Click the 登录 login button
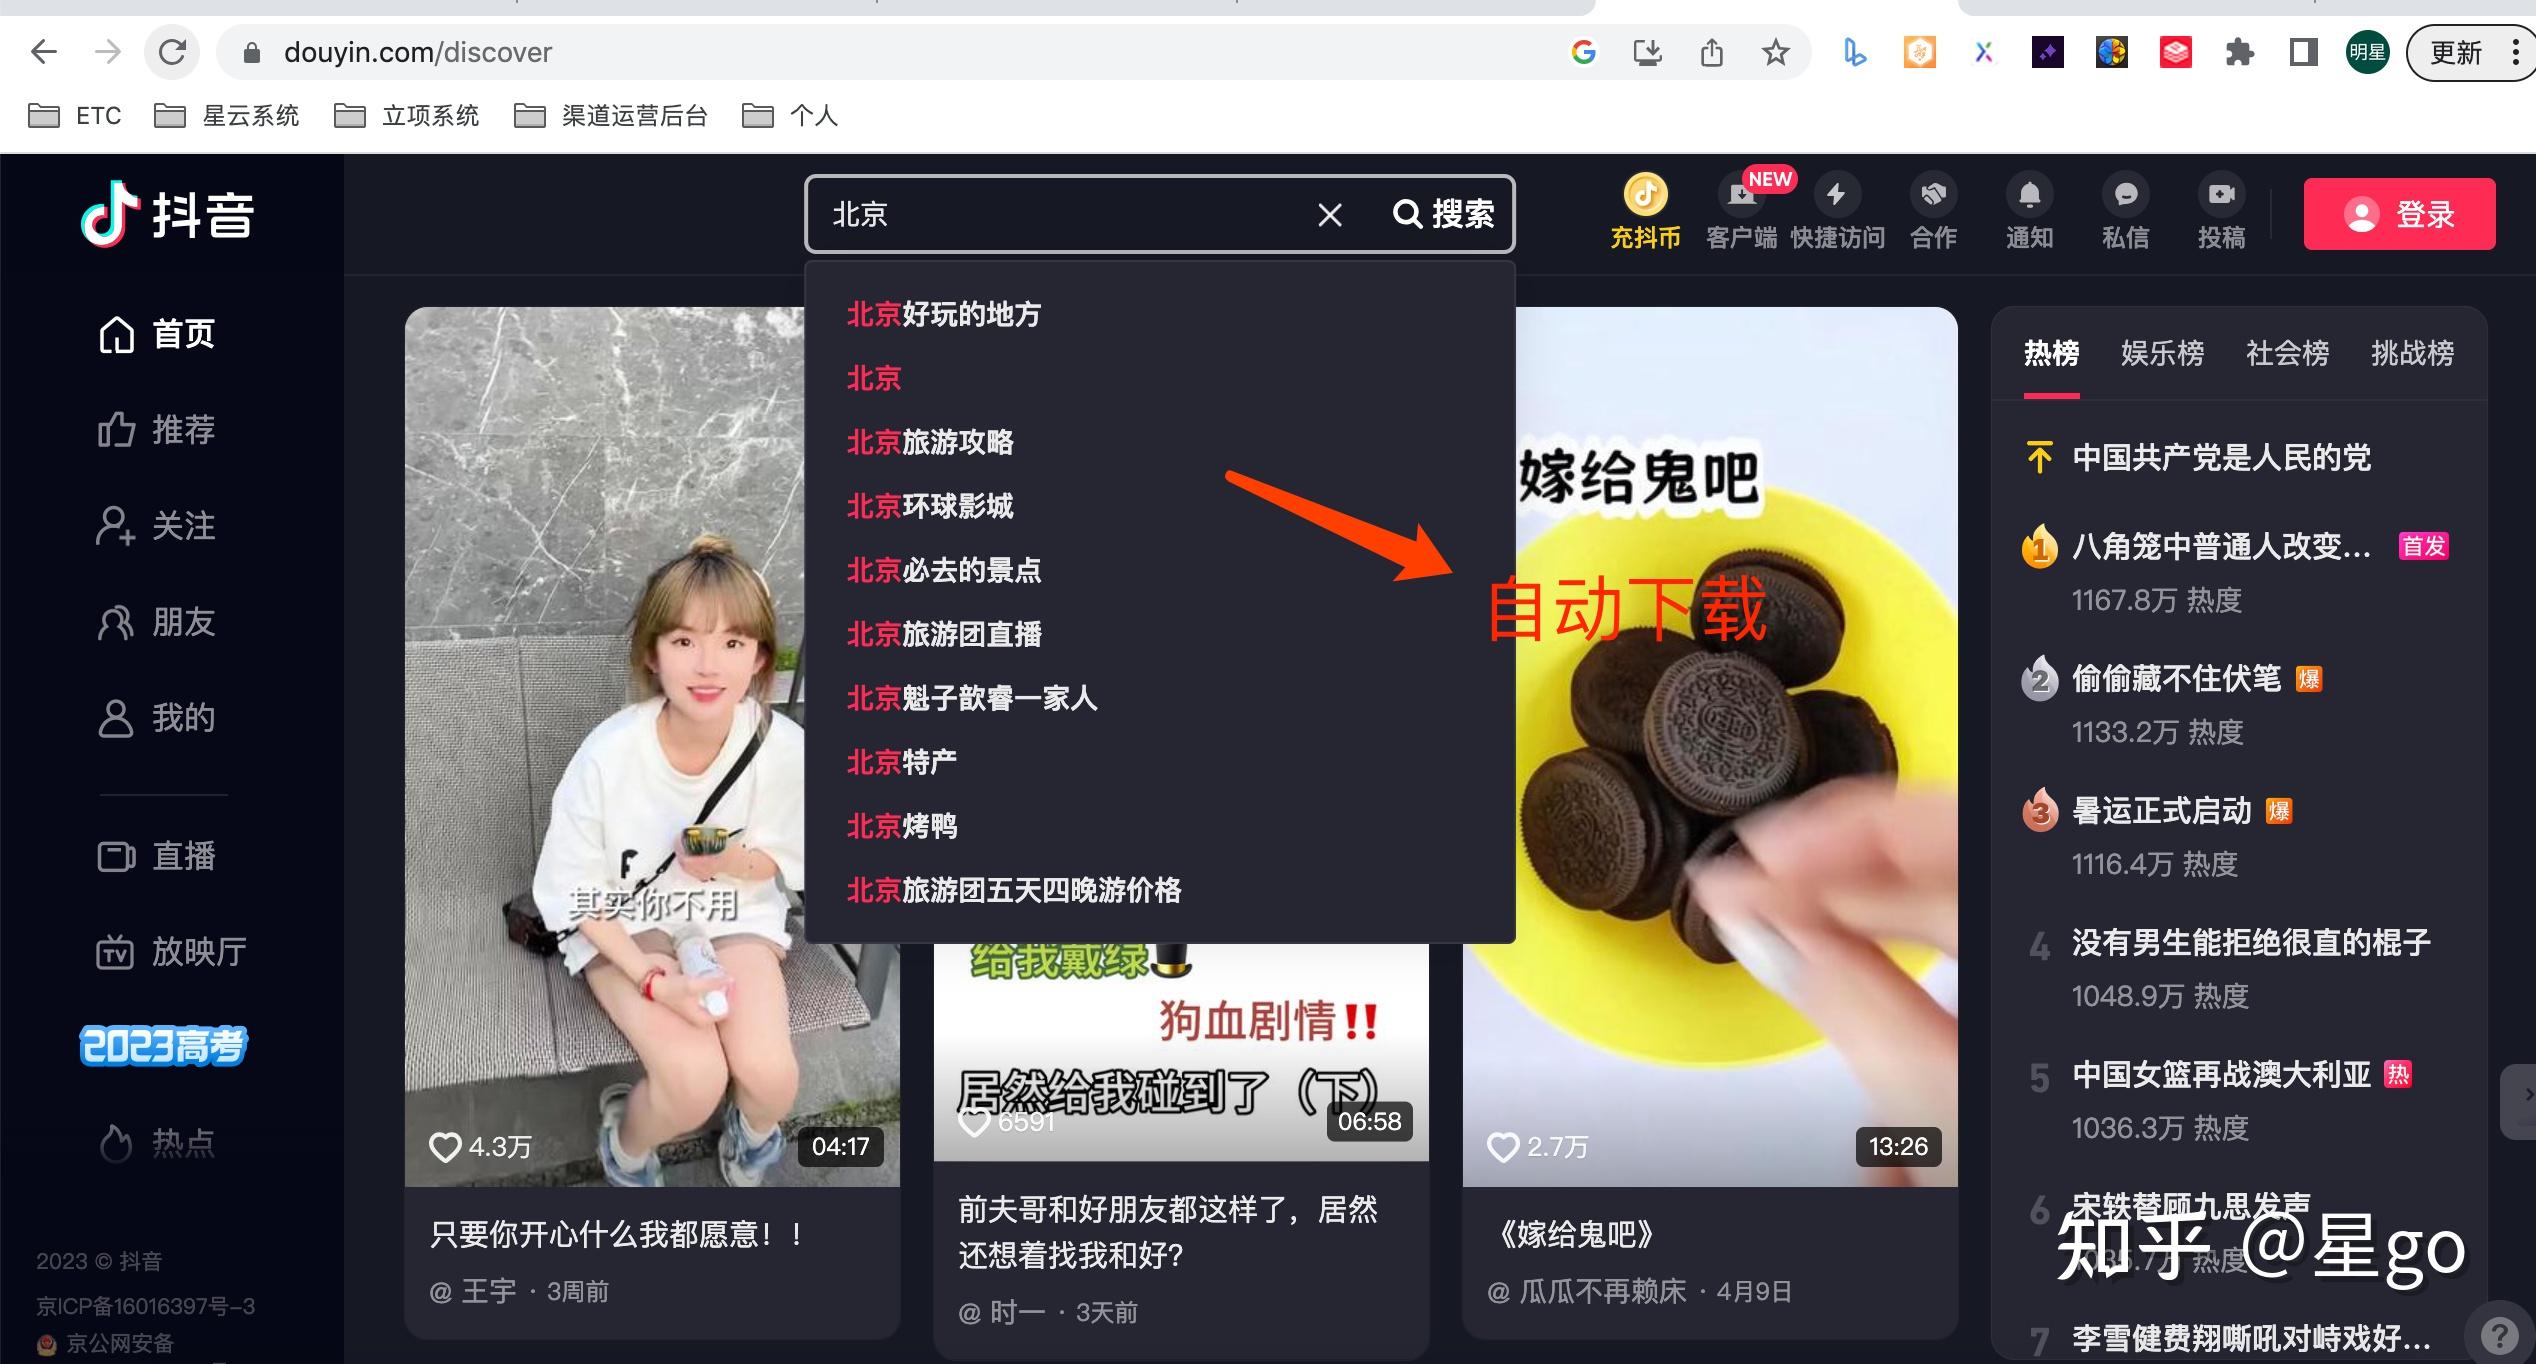The width and height of the screenshot is (2536, 1364). (x=2398, y=213)
